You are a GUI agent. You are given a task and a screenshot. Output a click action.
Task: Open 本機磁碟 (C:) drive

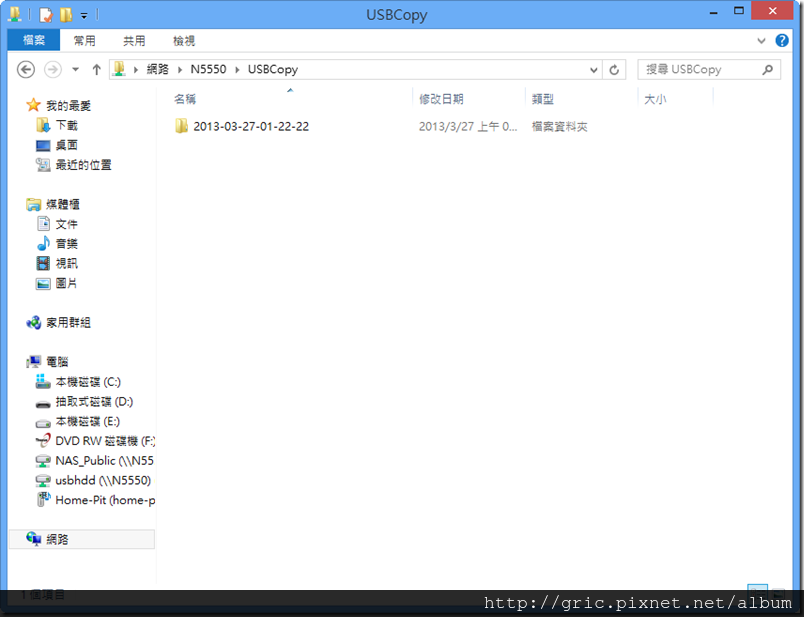click(x=88, y=382)
